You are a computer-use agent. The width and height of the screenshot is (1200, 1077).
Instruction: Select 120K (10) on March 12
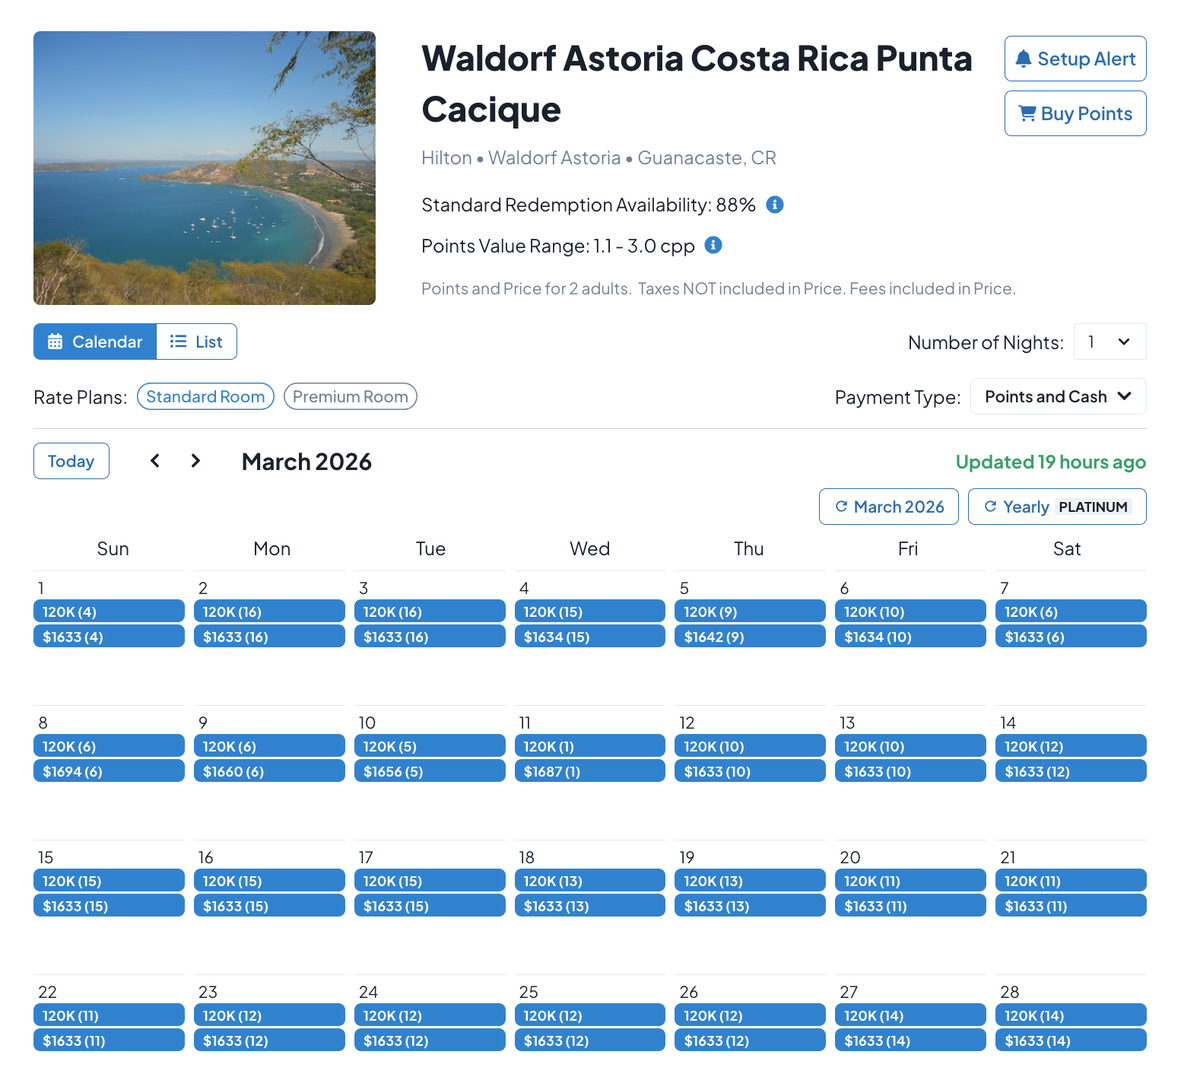click(x=750, y=746)
